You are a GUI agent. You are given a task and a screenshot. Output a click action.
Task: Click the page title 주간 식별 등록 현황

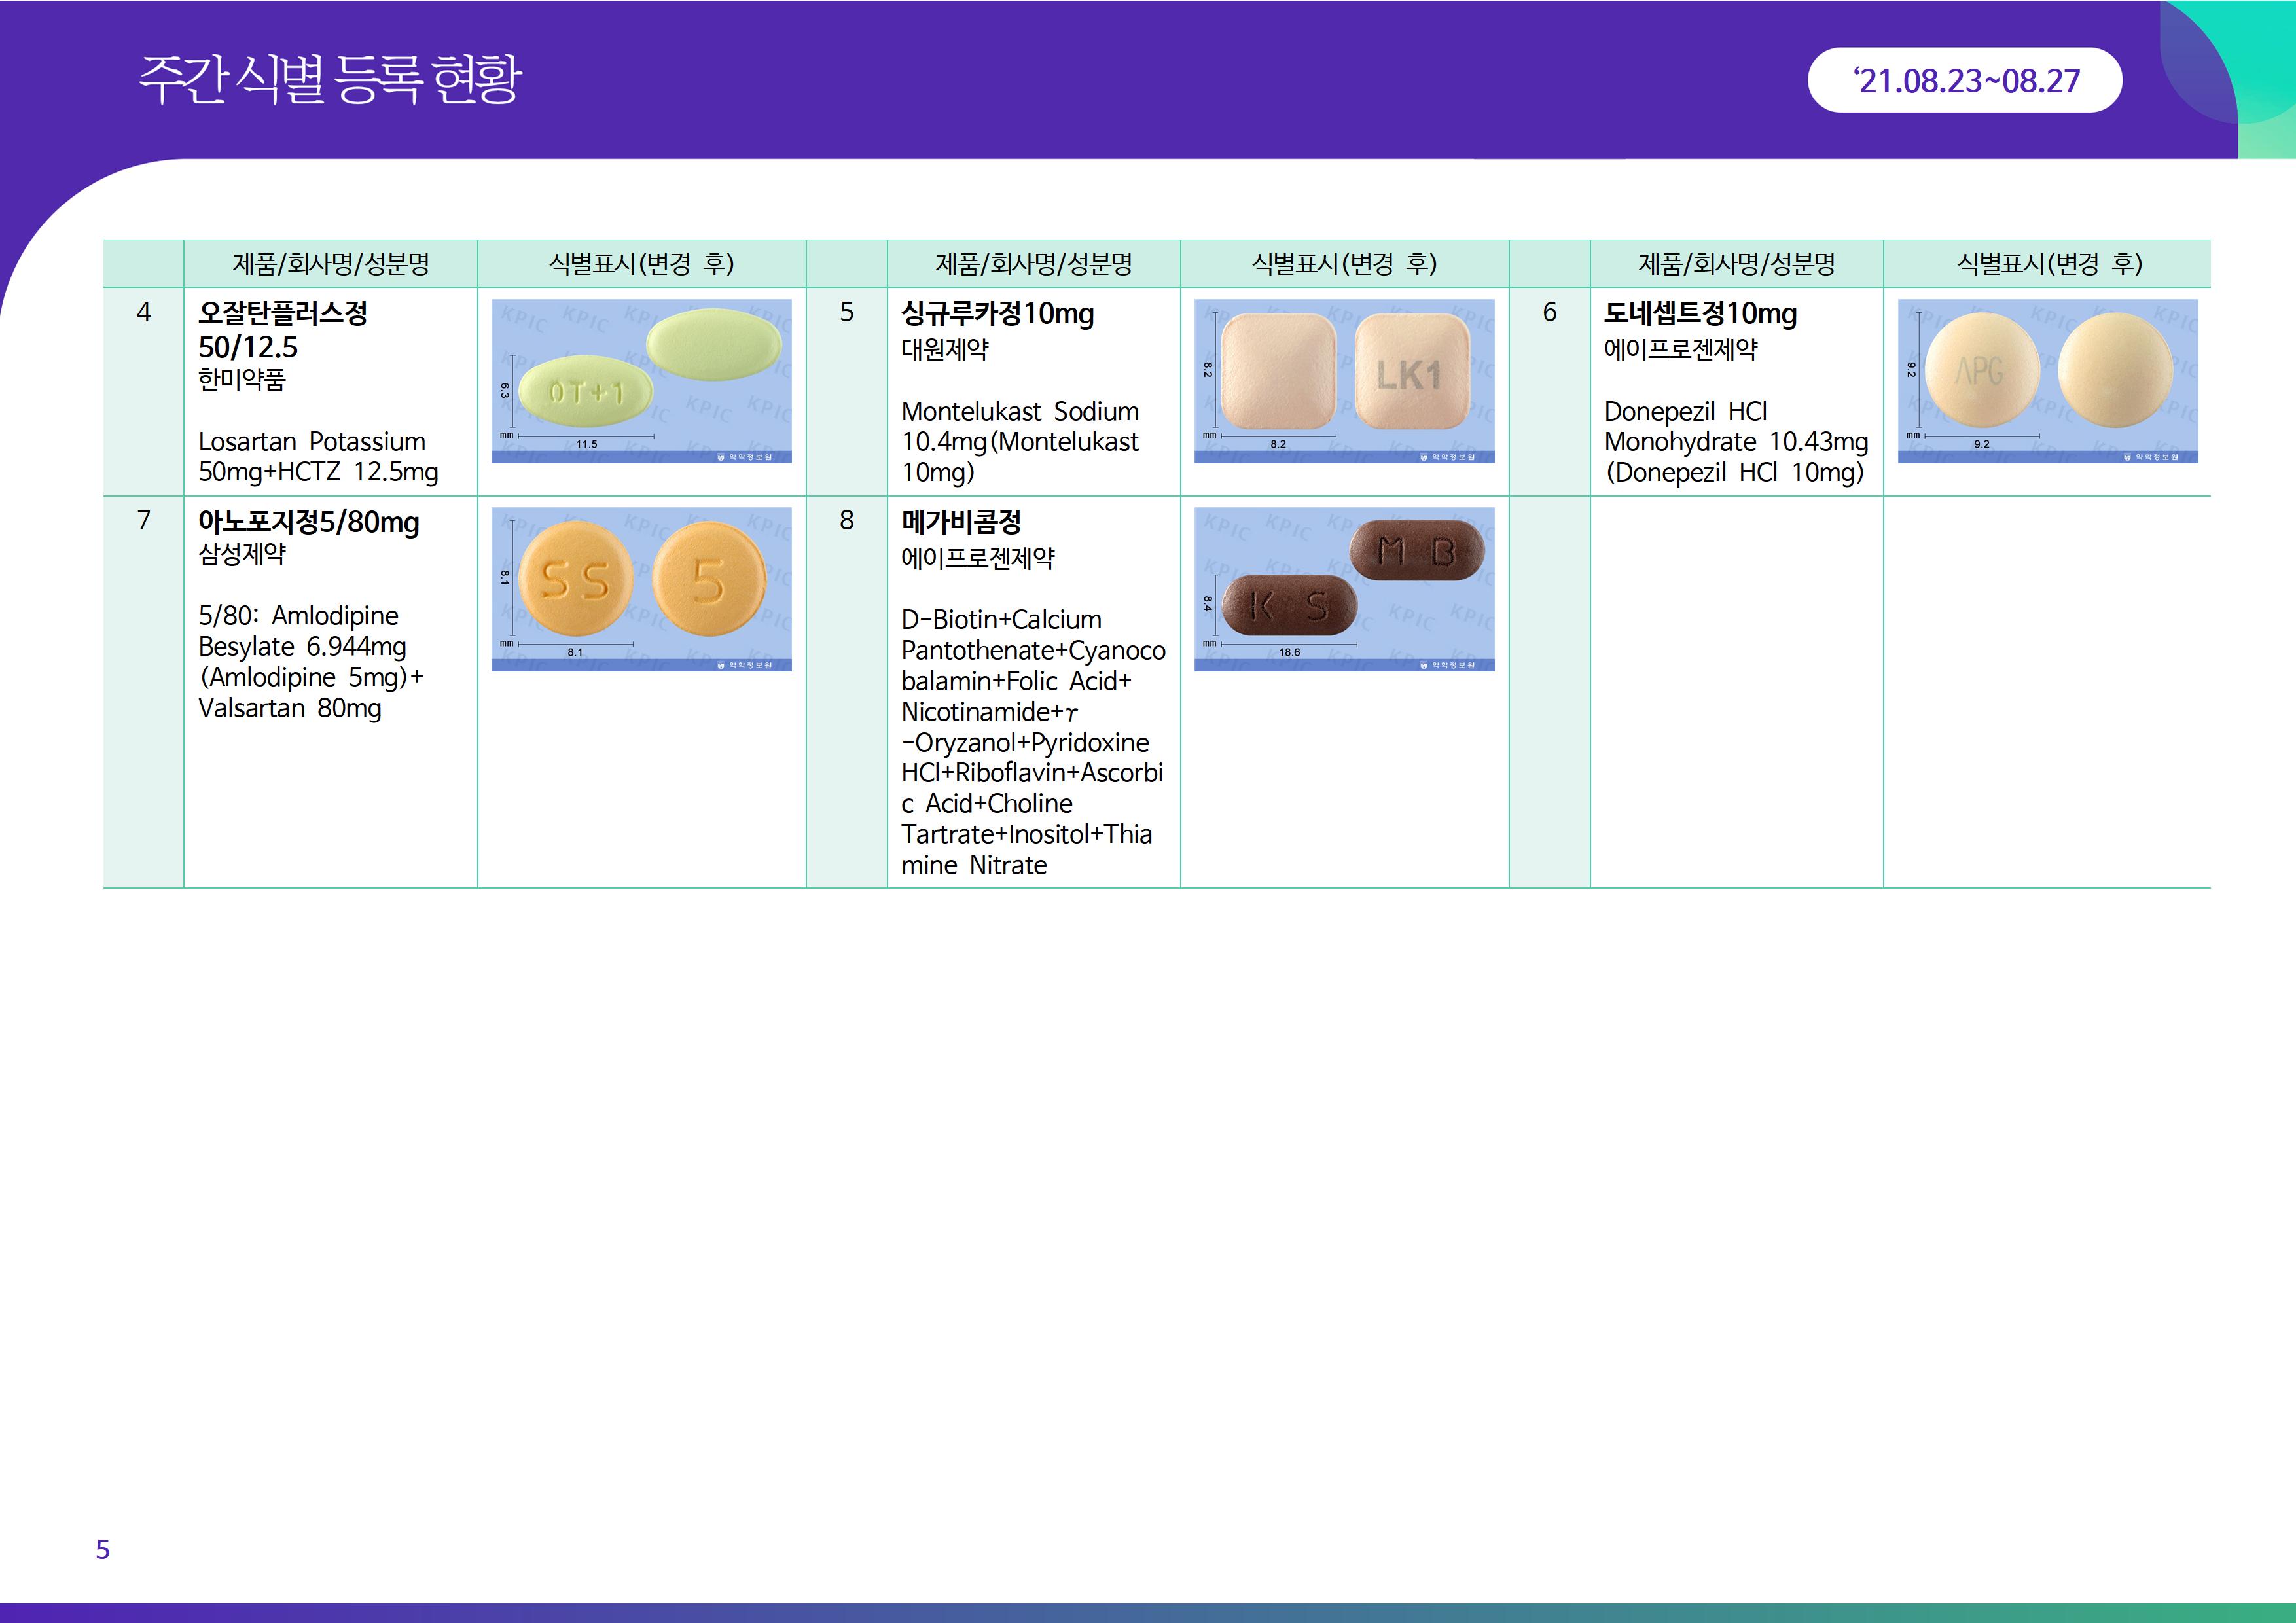pyautogui.click(x=330, y=79)
